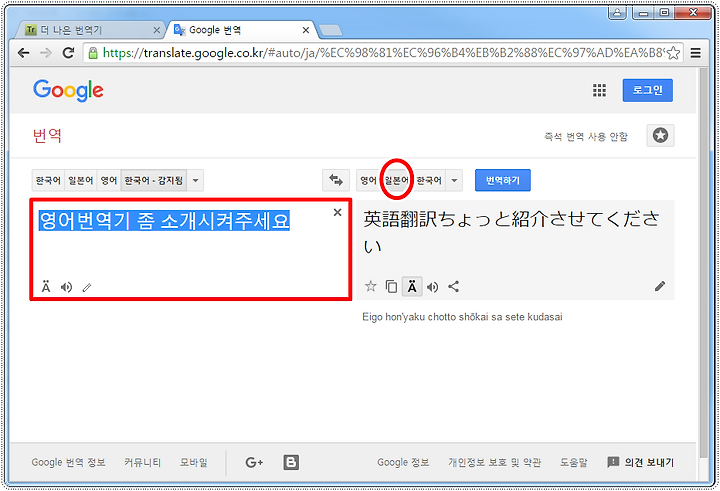
Task: Open the Blogger footer icon
Action: pyautogui.click(x=291, y=462)
